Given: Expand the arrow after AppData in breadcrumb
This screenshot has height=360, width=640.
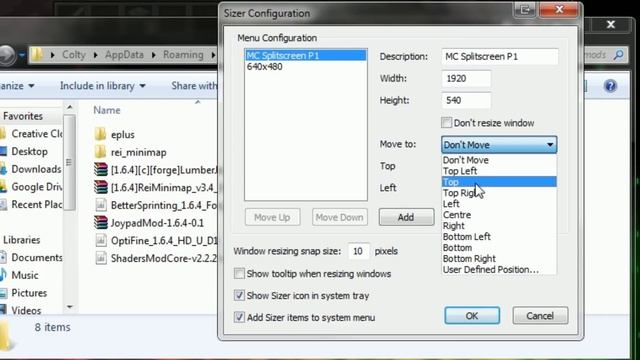Looking at the screenshot, I should [154, 55].
